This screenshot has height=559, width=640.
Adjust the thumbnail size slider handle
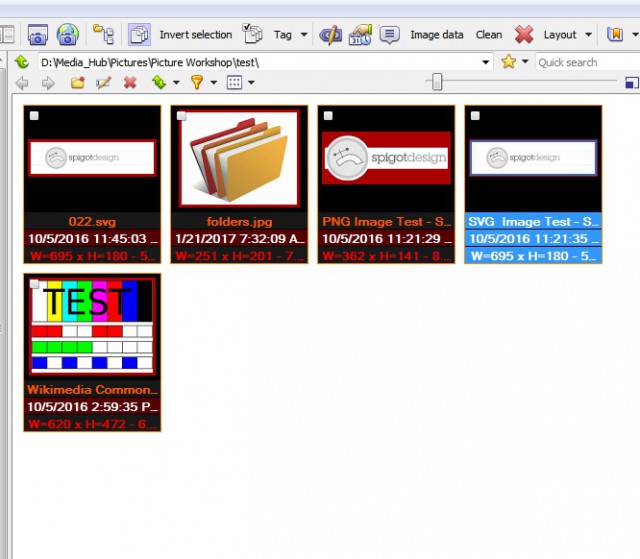[x=437, y=82]
